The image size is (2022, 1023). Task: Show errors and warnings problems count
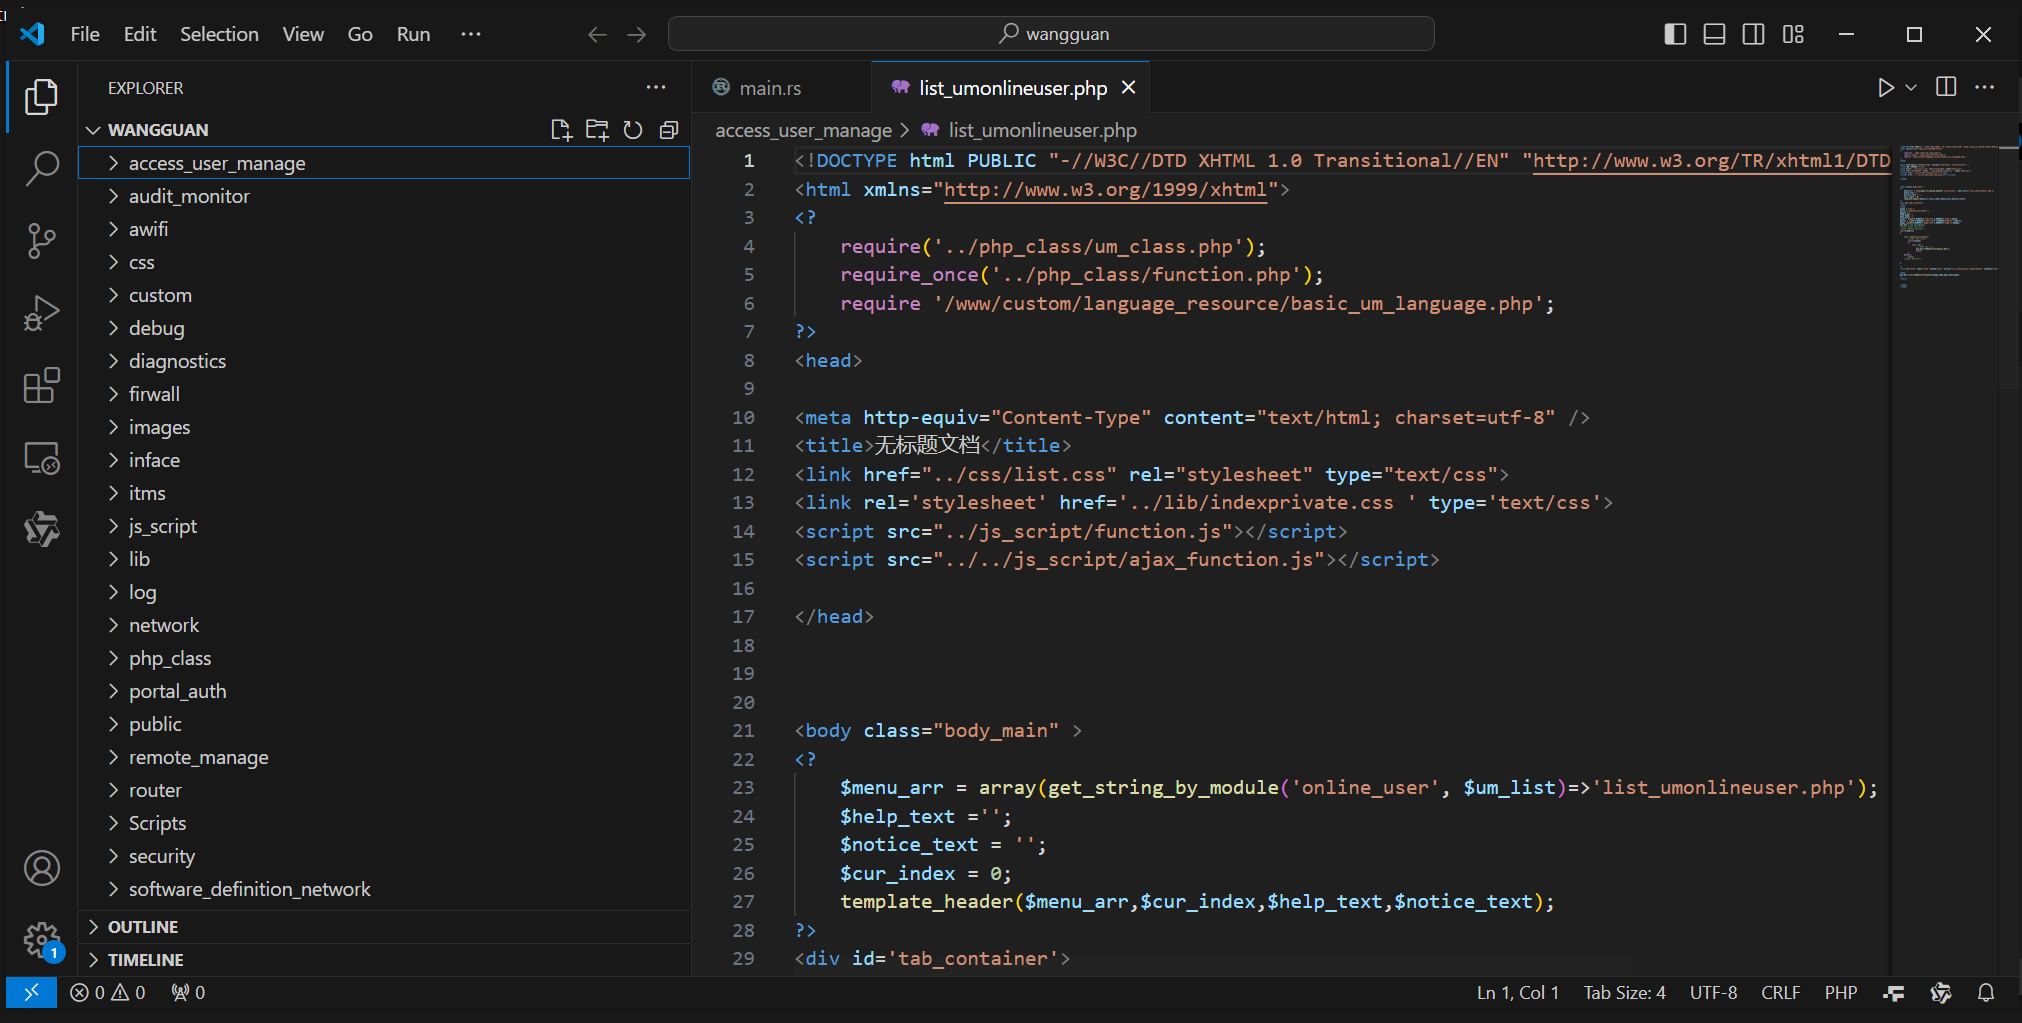108,992
